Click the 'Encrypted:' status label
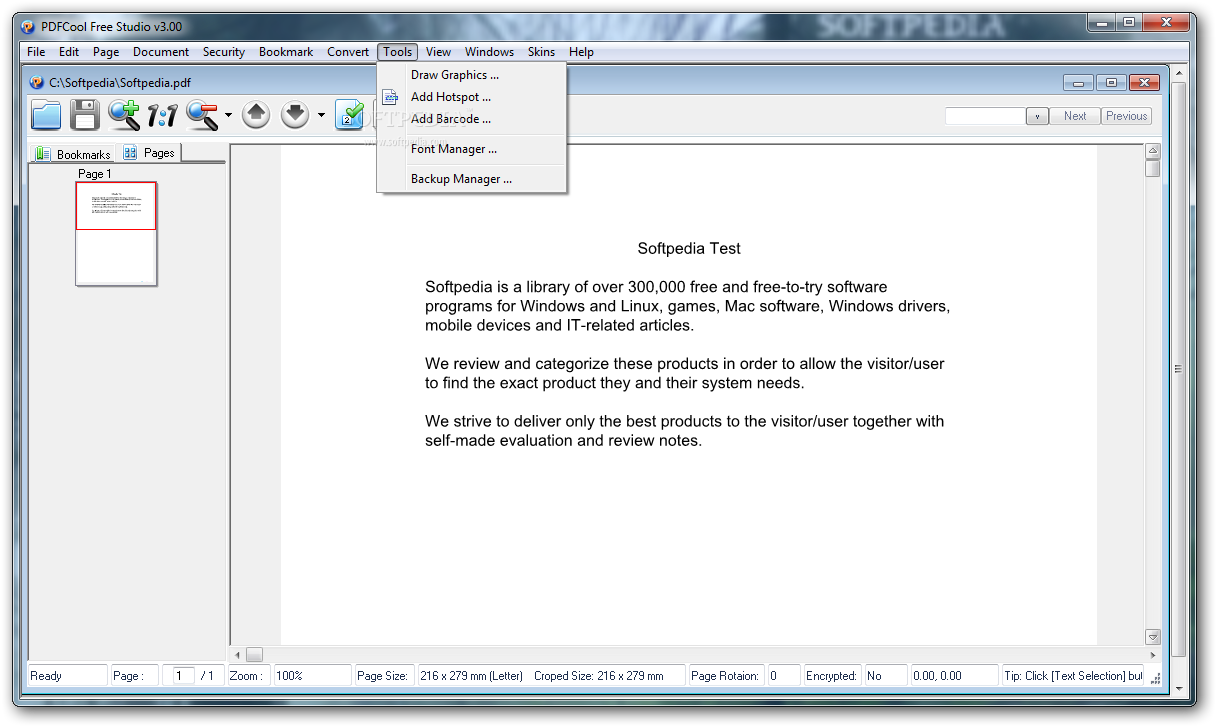 [x=832, y=676]
